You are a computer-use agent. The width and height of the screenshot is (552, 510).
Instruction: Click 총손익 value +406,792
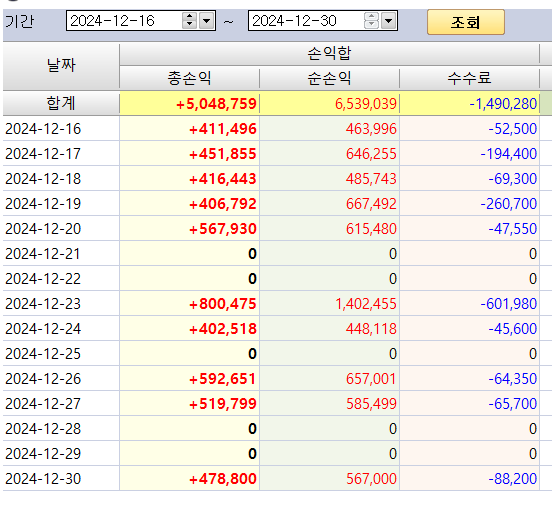point(223,204)
